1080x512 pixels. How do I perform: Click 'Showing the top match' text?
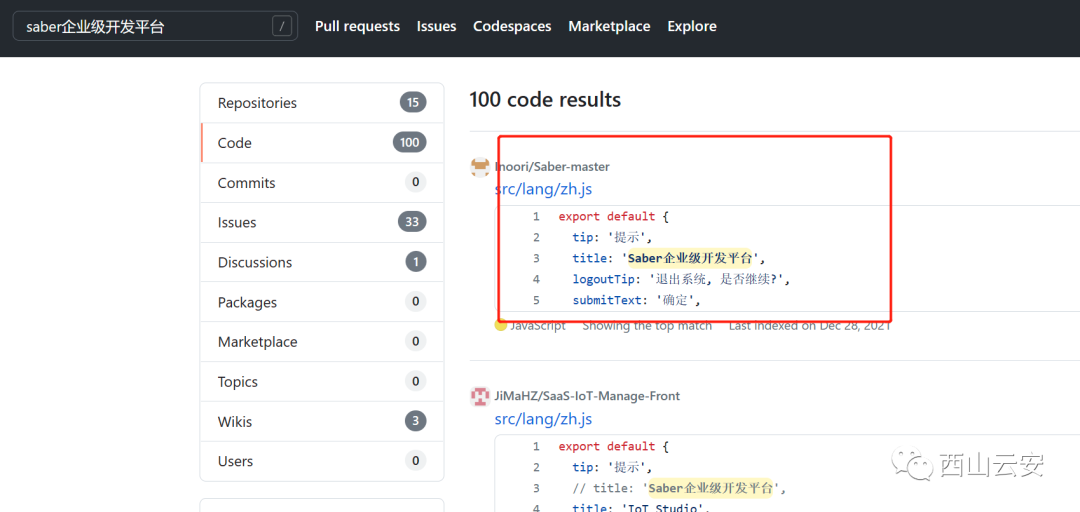[x=647, y=326]
